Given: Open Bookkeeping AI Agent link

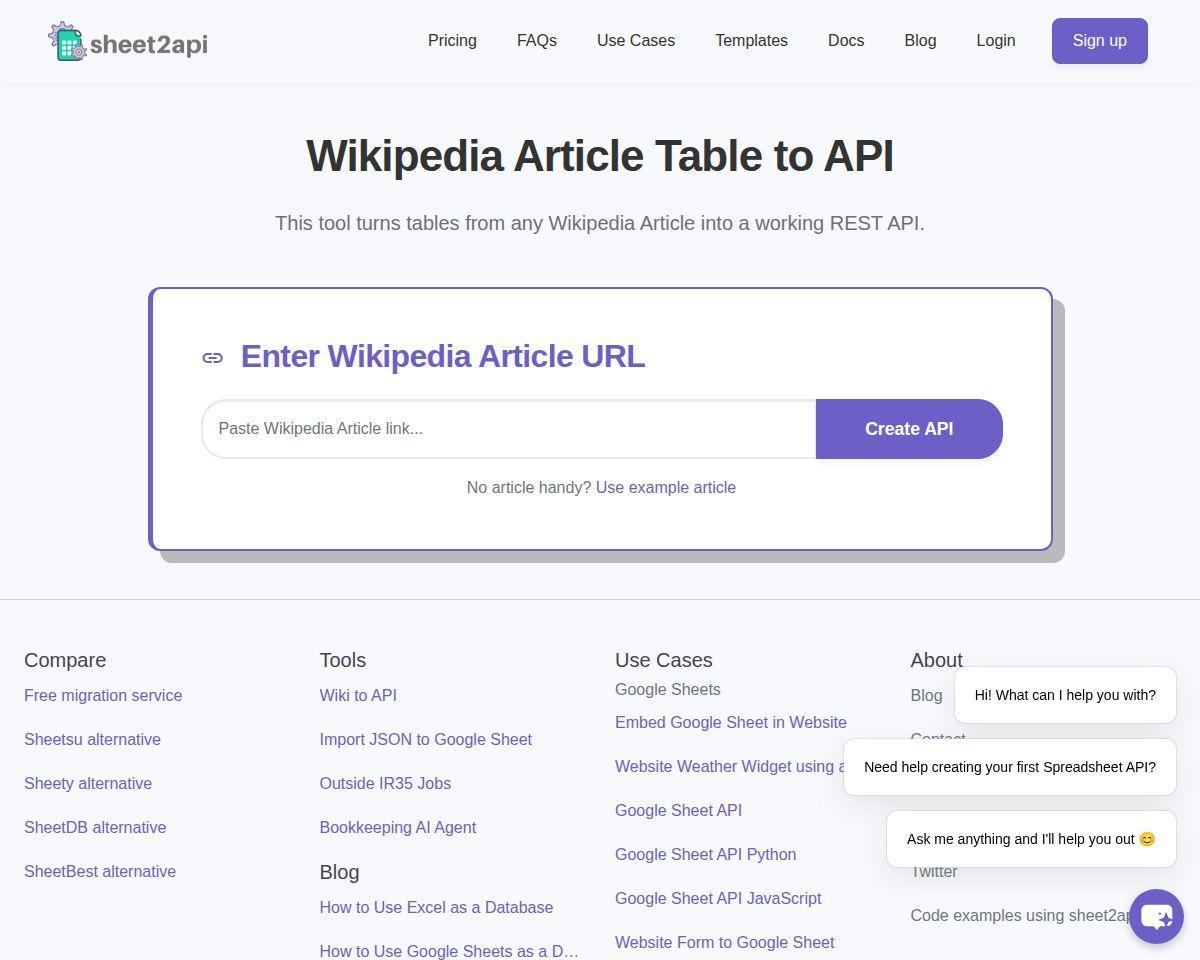Looking at the screenshot, I should pos(398,827).
